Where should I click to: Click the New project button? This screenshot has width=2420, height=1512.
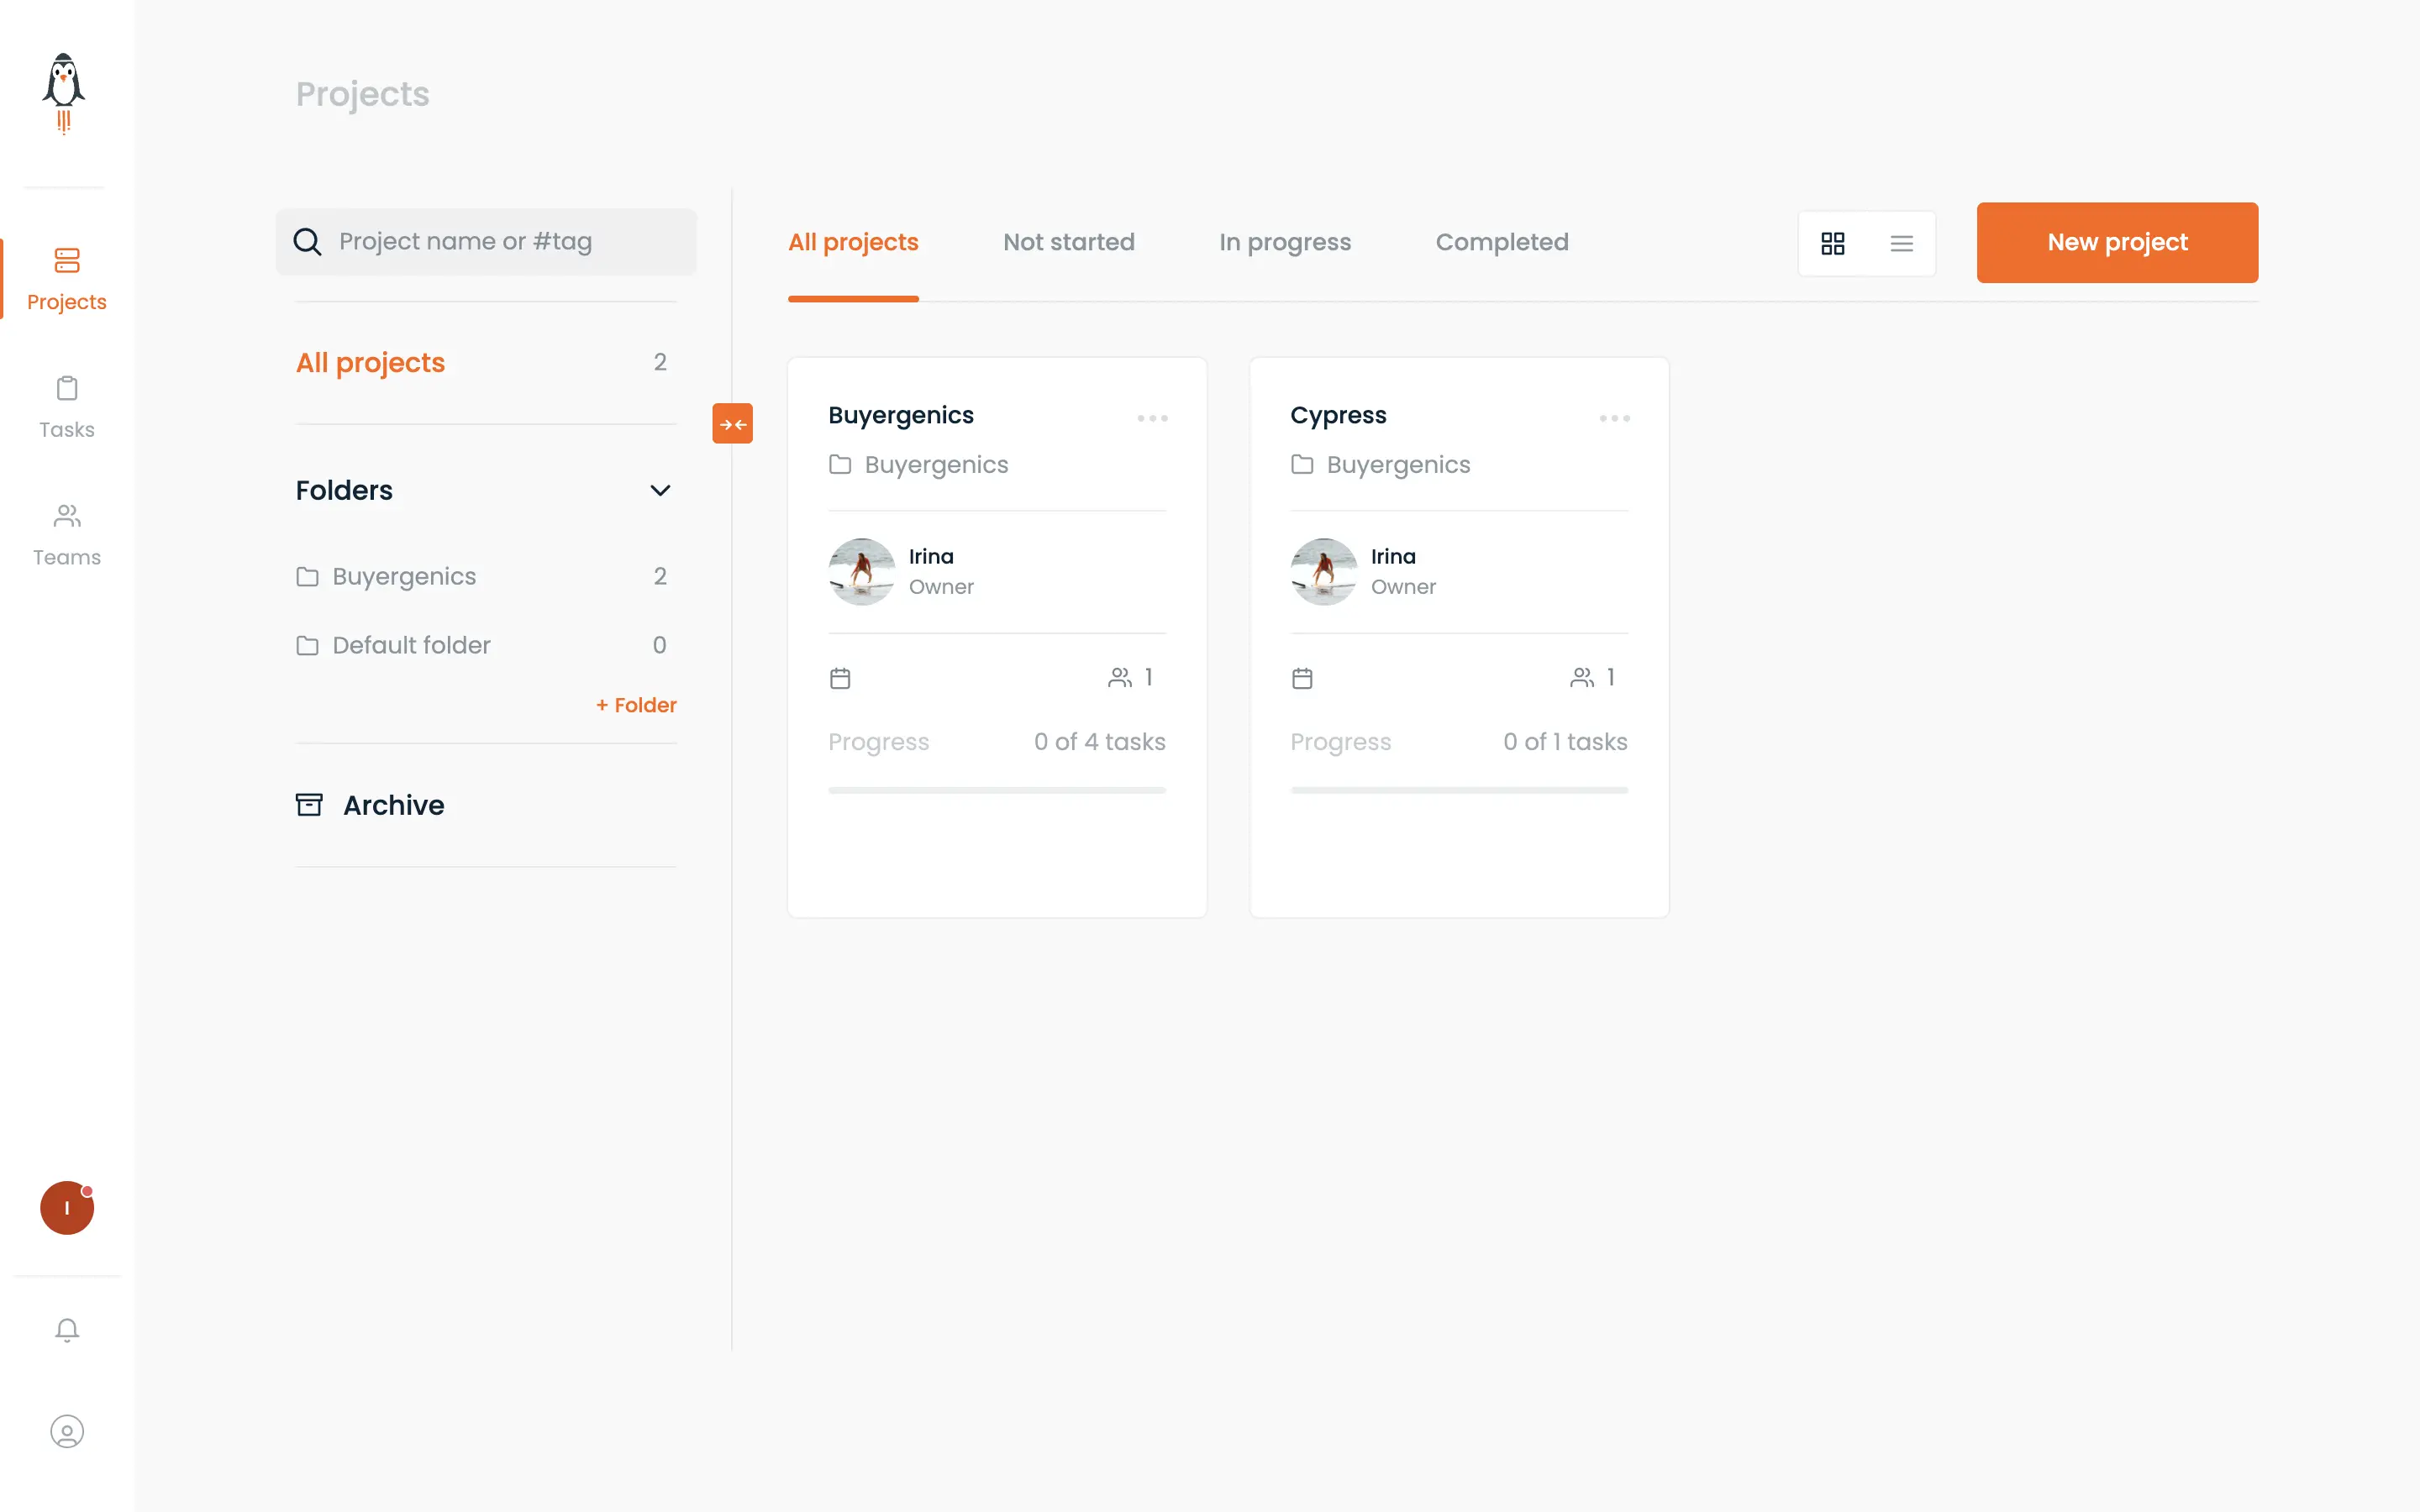click(x=2117, y=243)
